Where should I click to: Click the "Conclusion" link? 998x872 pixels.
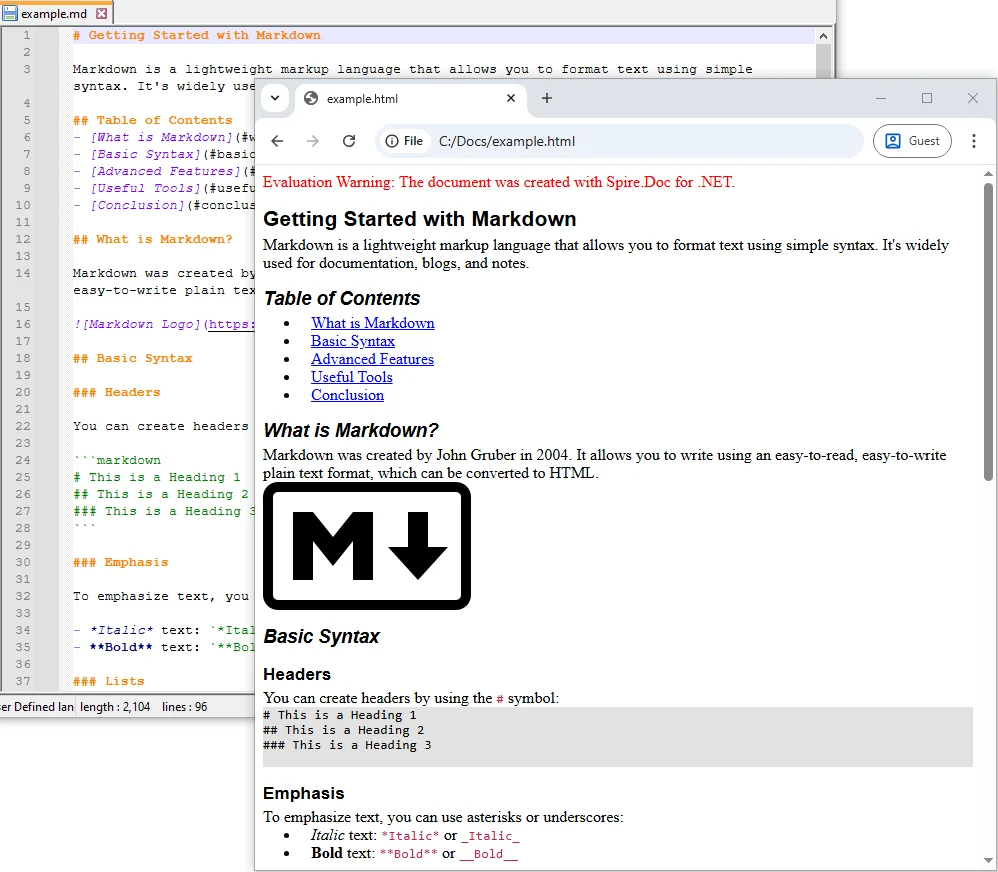coord(347,395)
